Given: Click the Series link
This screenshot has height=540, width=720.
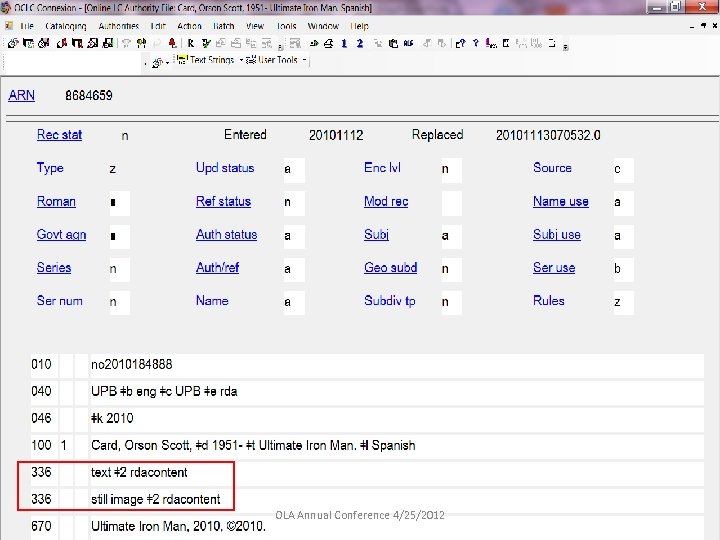Looking at the screenshot, I should [x=54, y=268].
